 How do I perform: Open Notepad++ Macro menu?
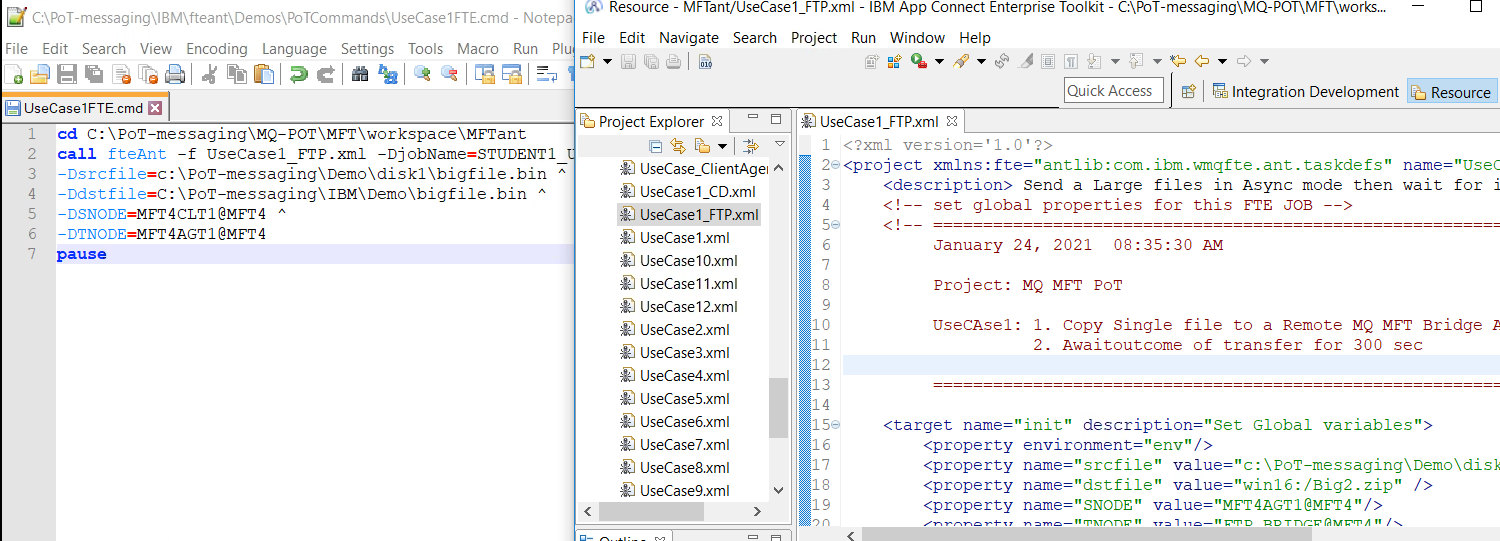point(478,48)
